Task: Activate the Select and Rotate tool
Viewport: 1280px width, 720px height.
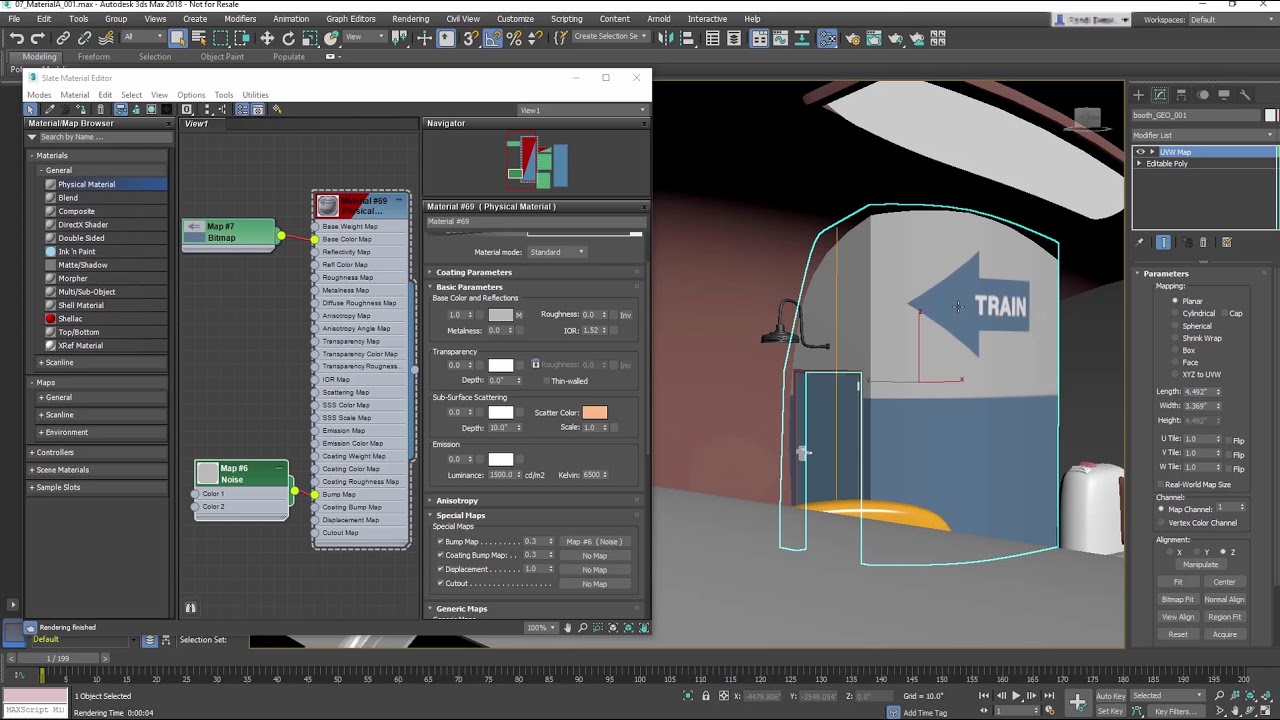Action: point(289,38)
